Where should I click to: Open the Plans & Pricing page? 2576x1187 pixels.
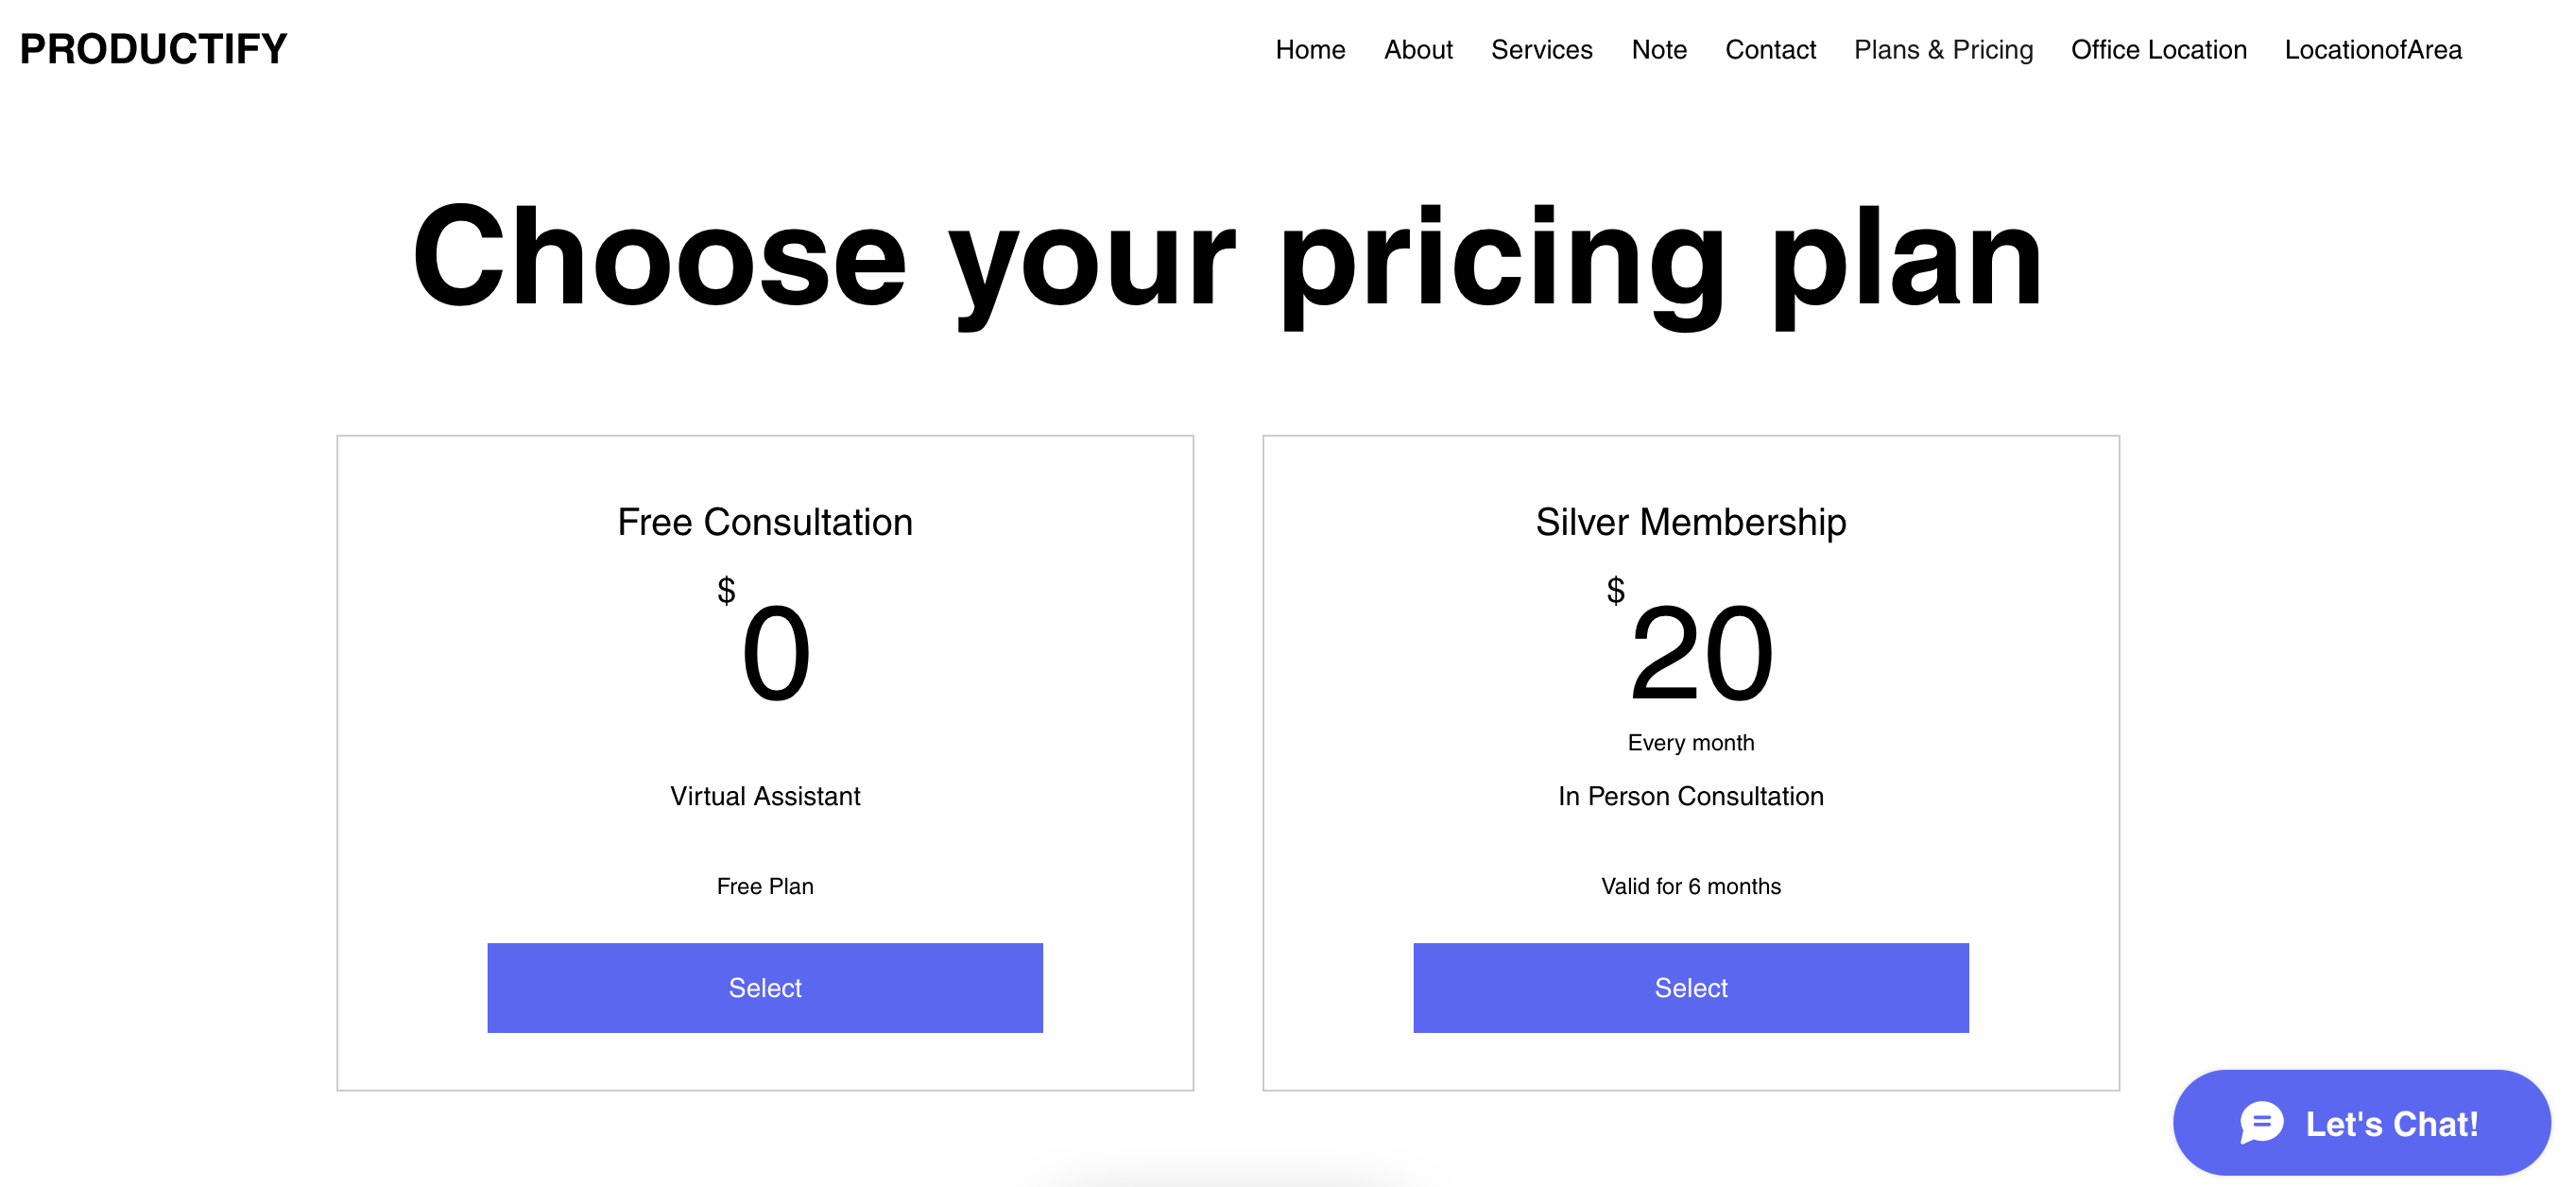coord(1943,49)
